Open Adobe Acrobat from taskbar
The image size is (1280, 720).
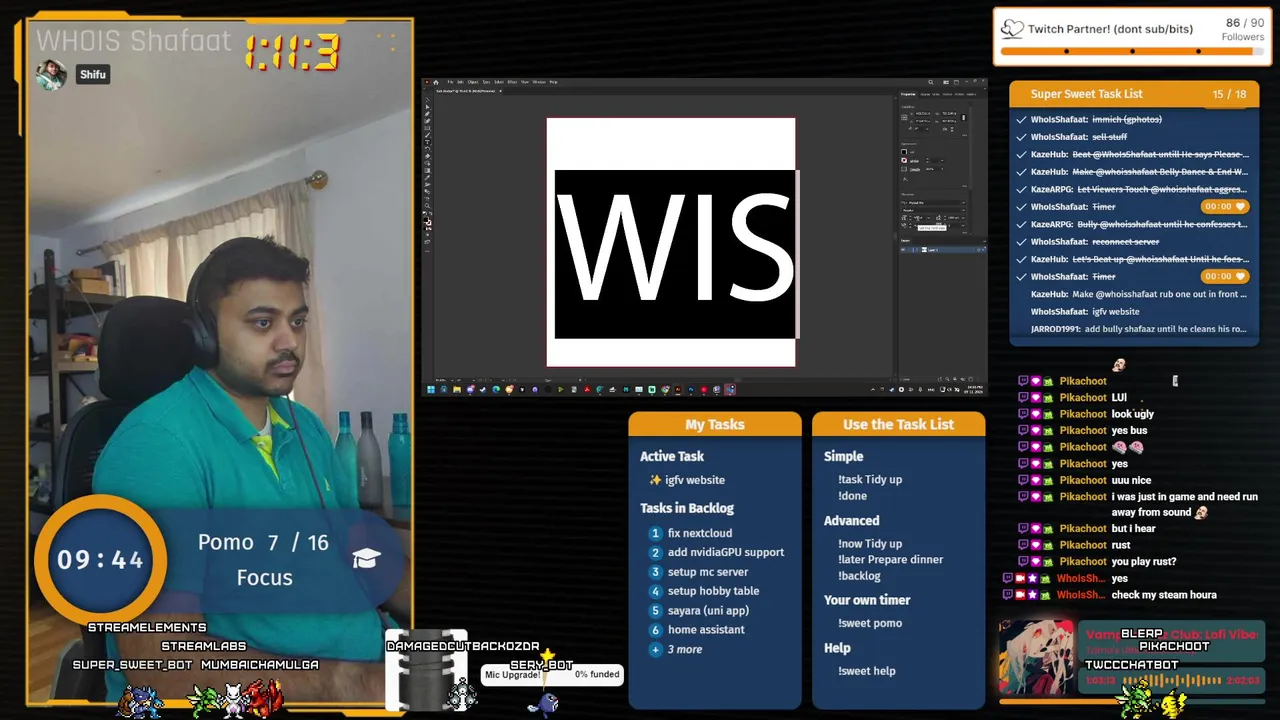(587, 390)
